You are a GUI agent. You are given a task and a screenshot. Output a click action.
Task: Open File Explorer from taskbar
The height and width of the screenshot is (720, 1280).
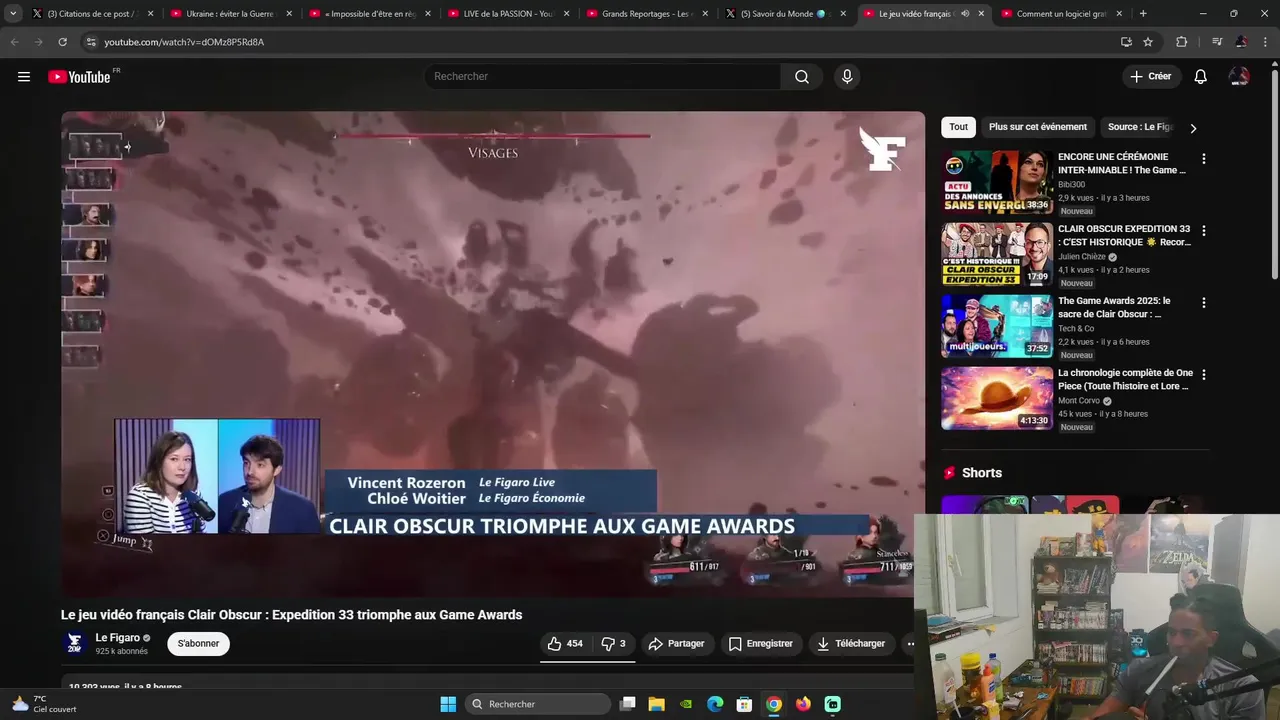click(656, 704)
